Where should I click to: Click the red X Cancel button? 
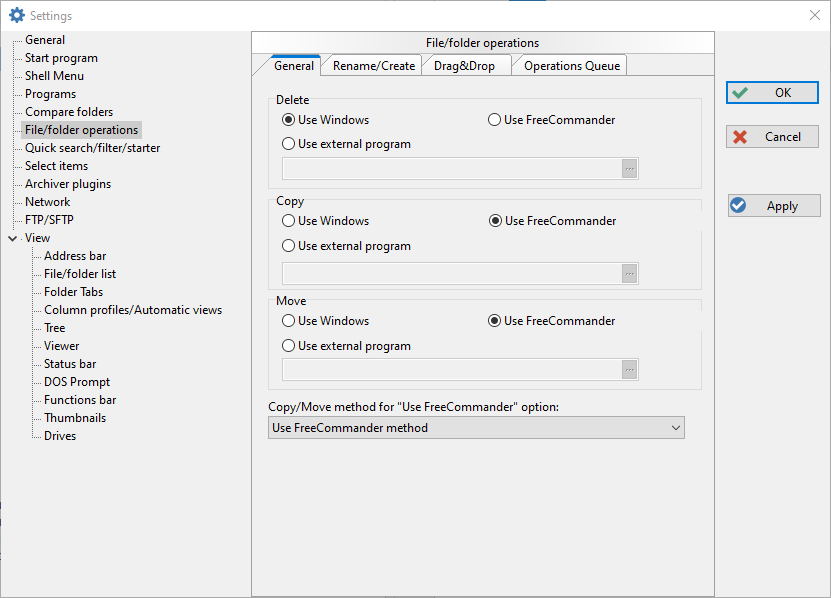772,137
